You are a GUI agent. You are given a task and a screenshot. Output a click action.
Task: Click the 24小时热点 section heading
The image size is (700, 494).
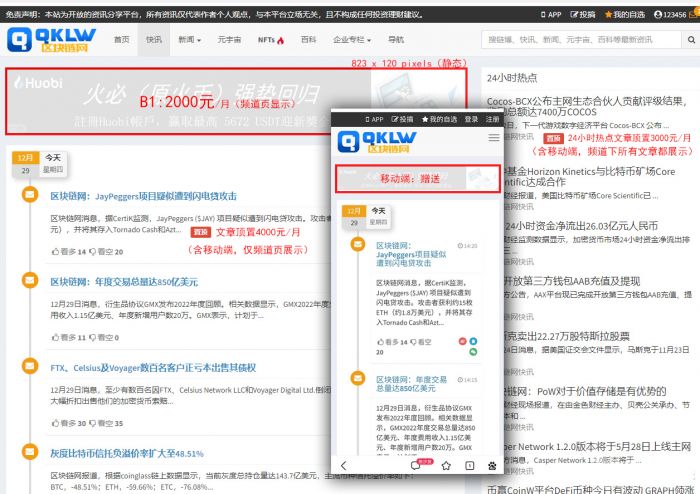(512, 78)
